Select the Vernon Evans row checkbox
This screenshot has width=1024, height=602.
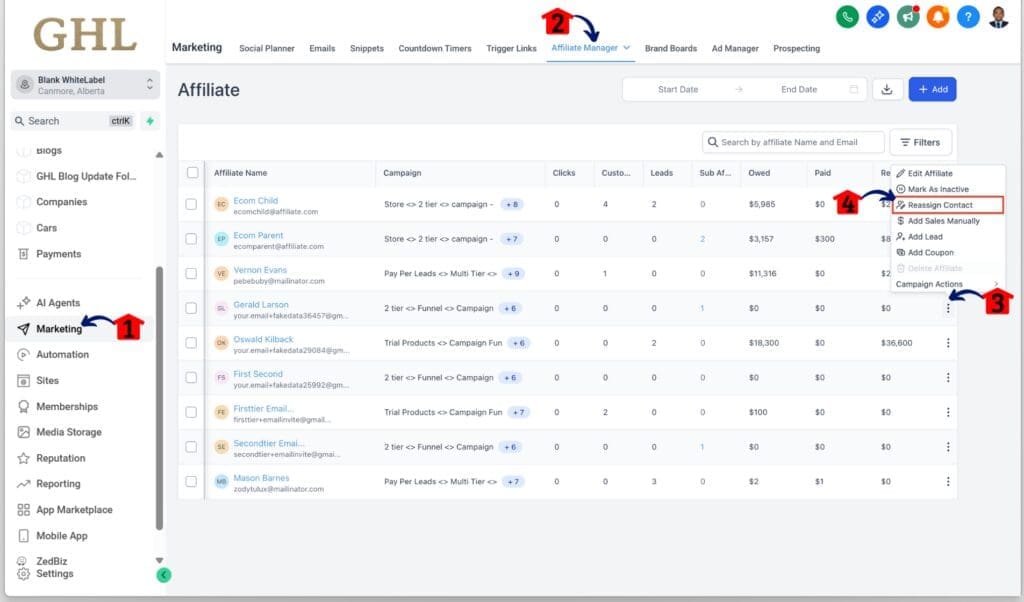(192, 274)
